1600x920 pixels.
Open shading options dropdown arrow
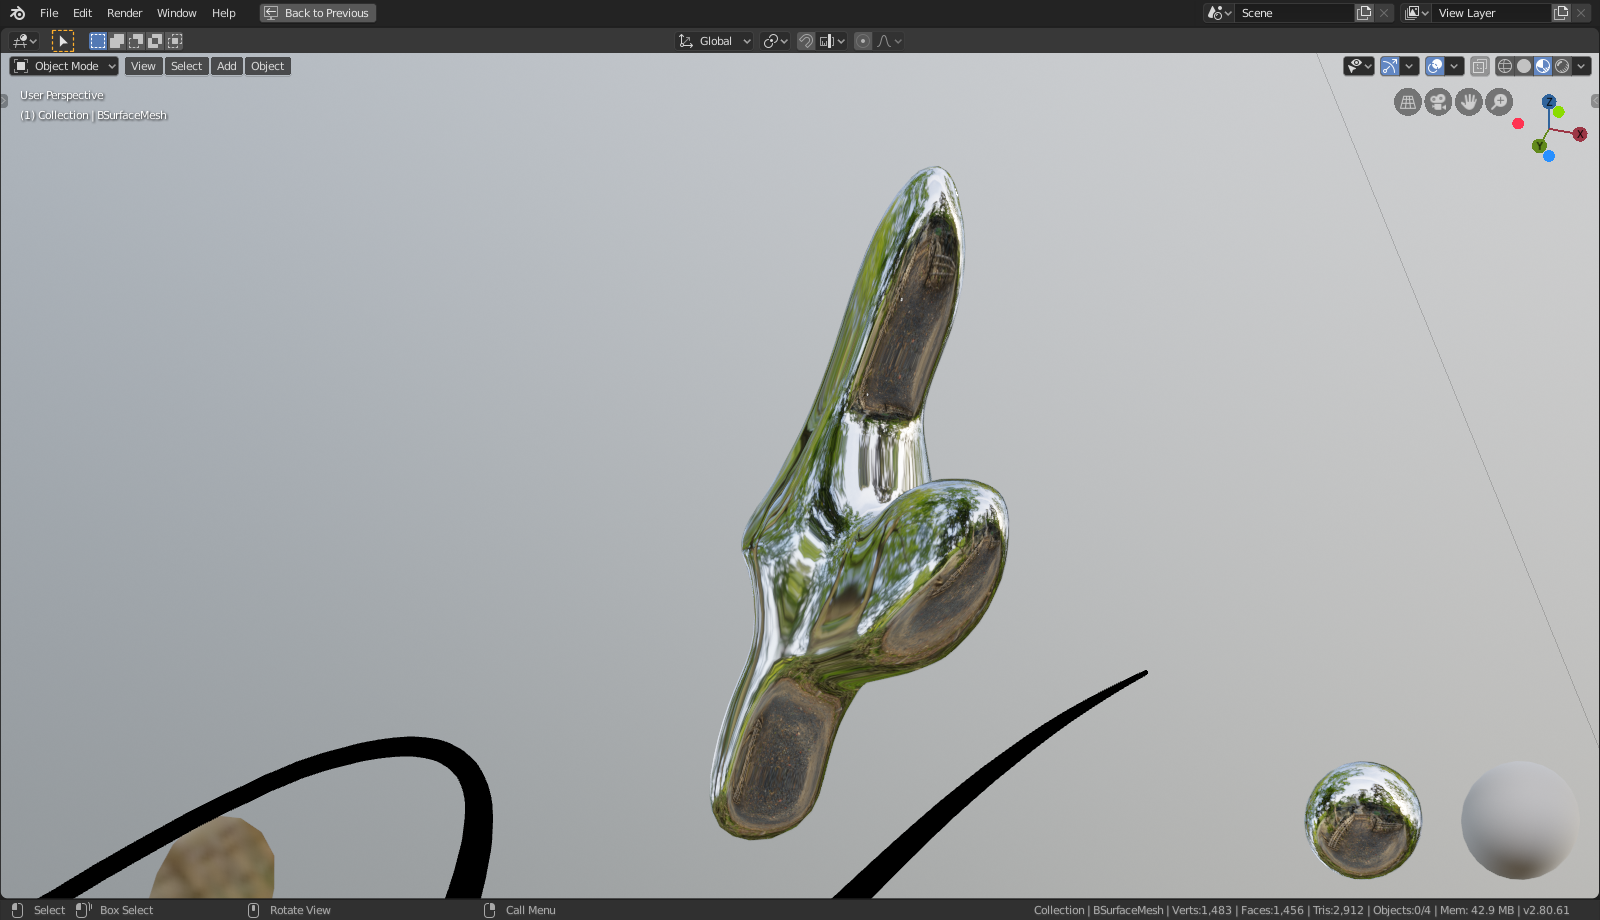1581,66
